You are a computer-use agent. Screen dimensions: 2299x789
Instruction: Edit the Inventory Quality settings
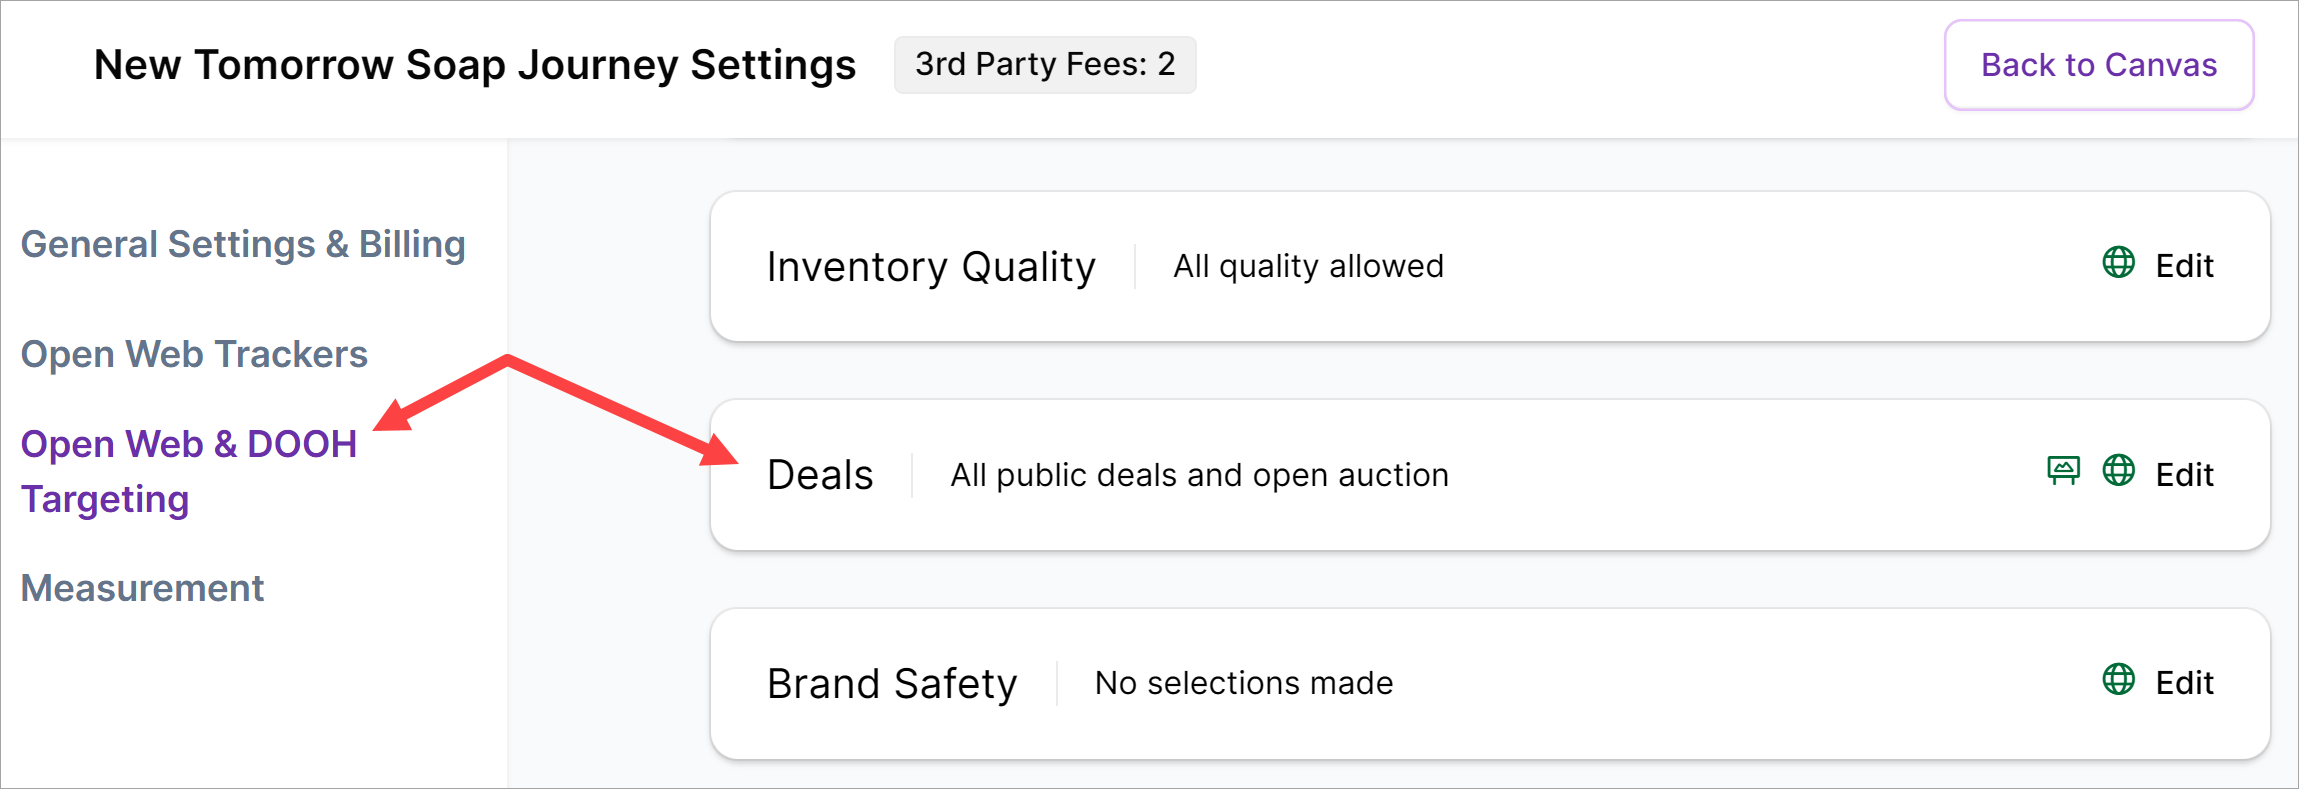2184,266
